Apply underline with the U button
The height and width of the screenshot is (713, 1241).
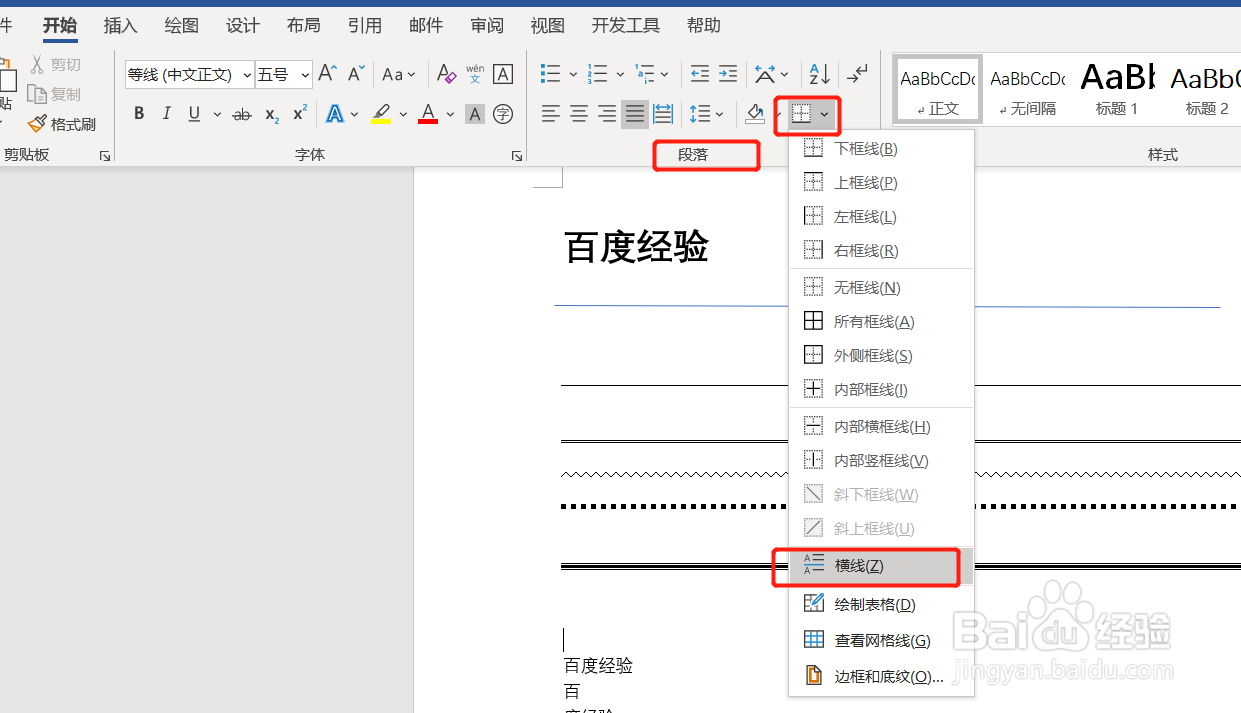pyautogui.click(x=193, y=114)
